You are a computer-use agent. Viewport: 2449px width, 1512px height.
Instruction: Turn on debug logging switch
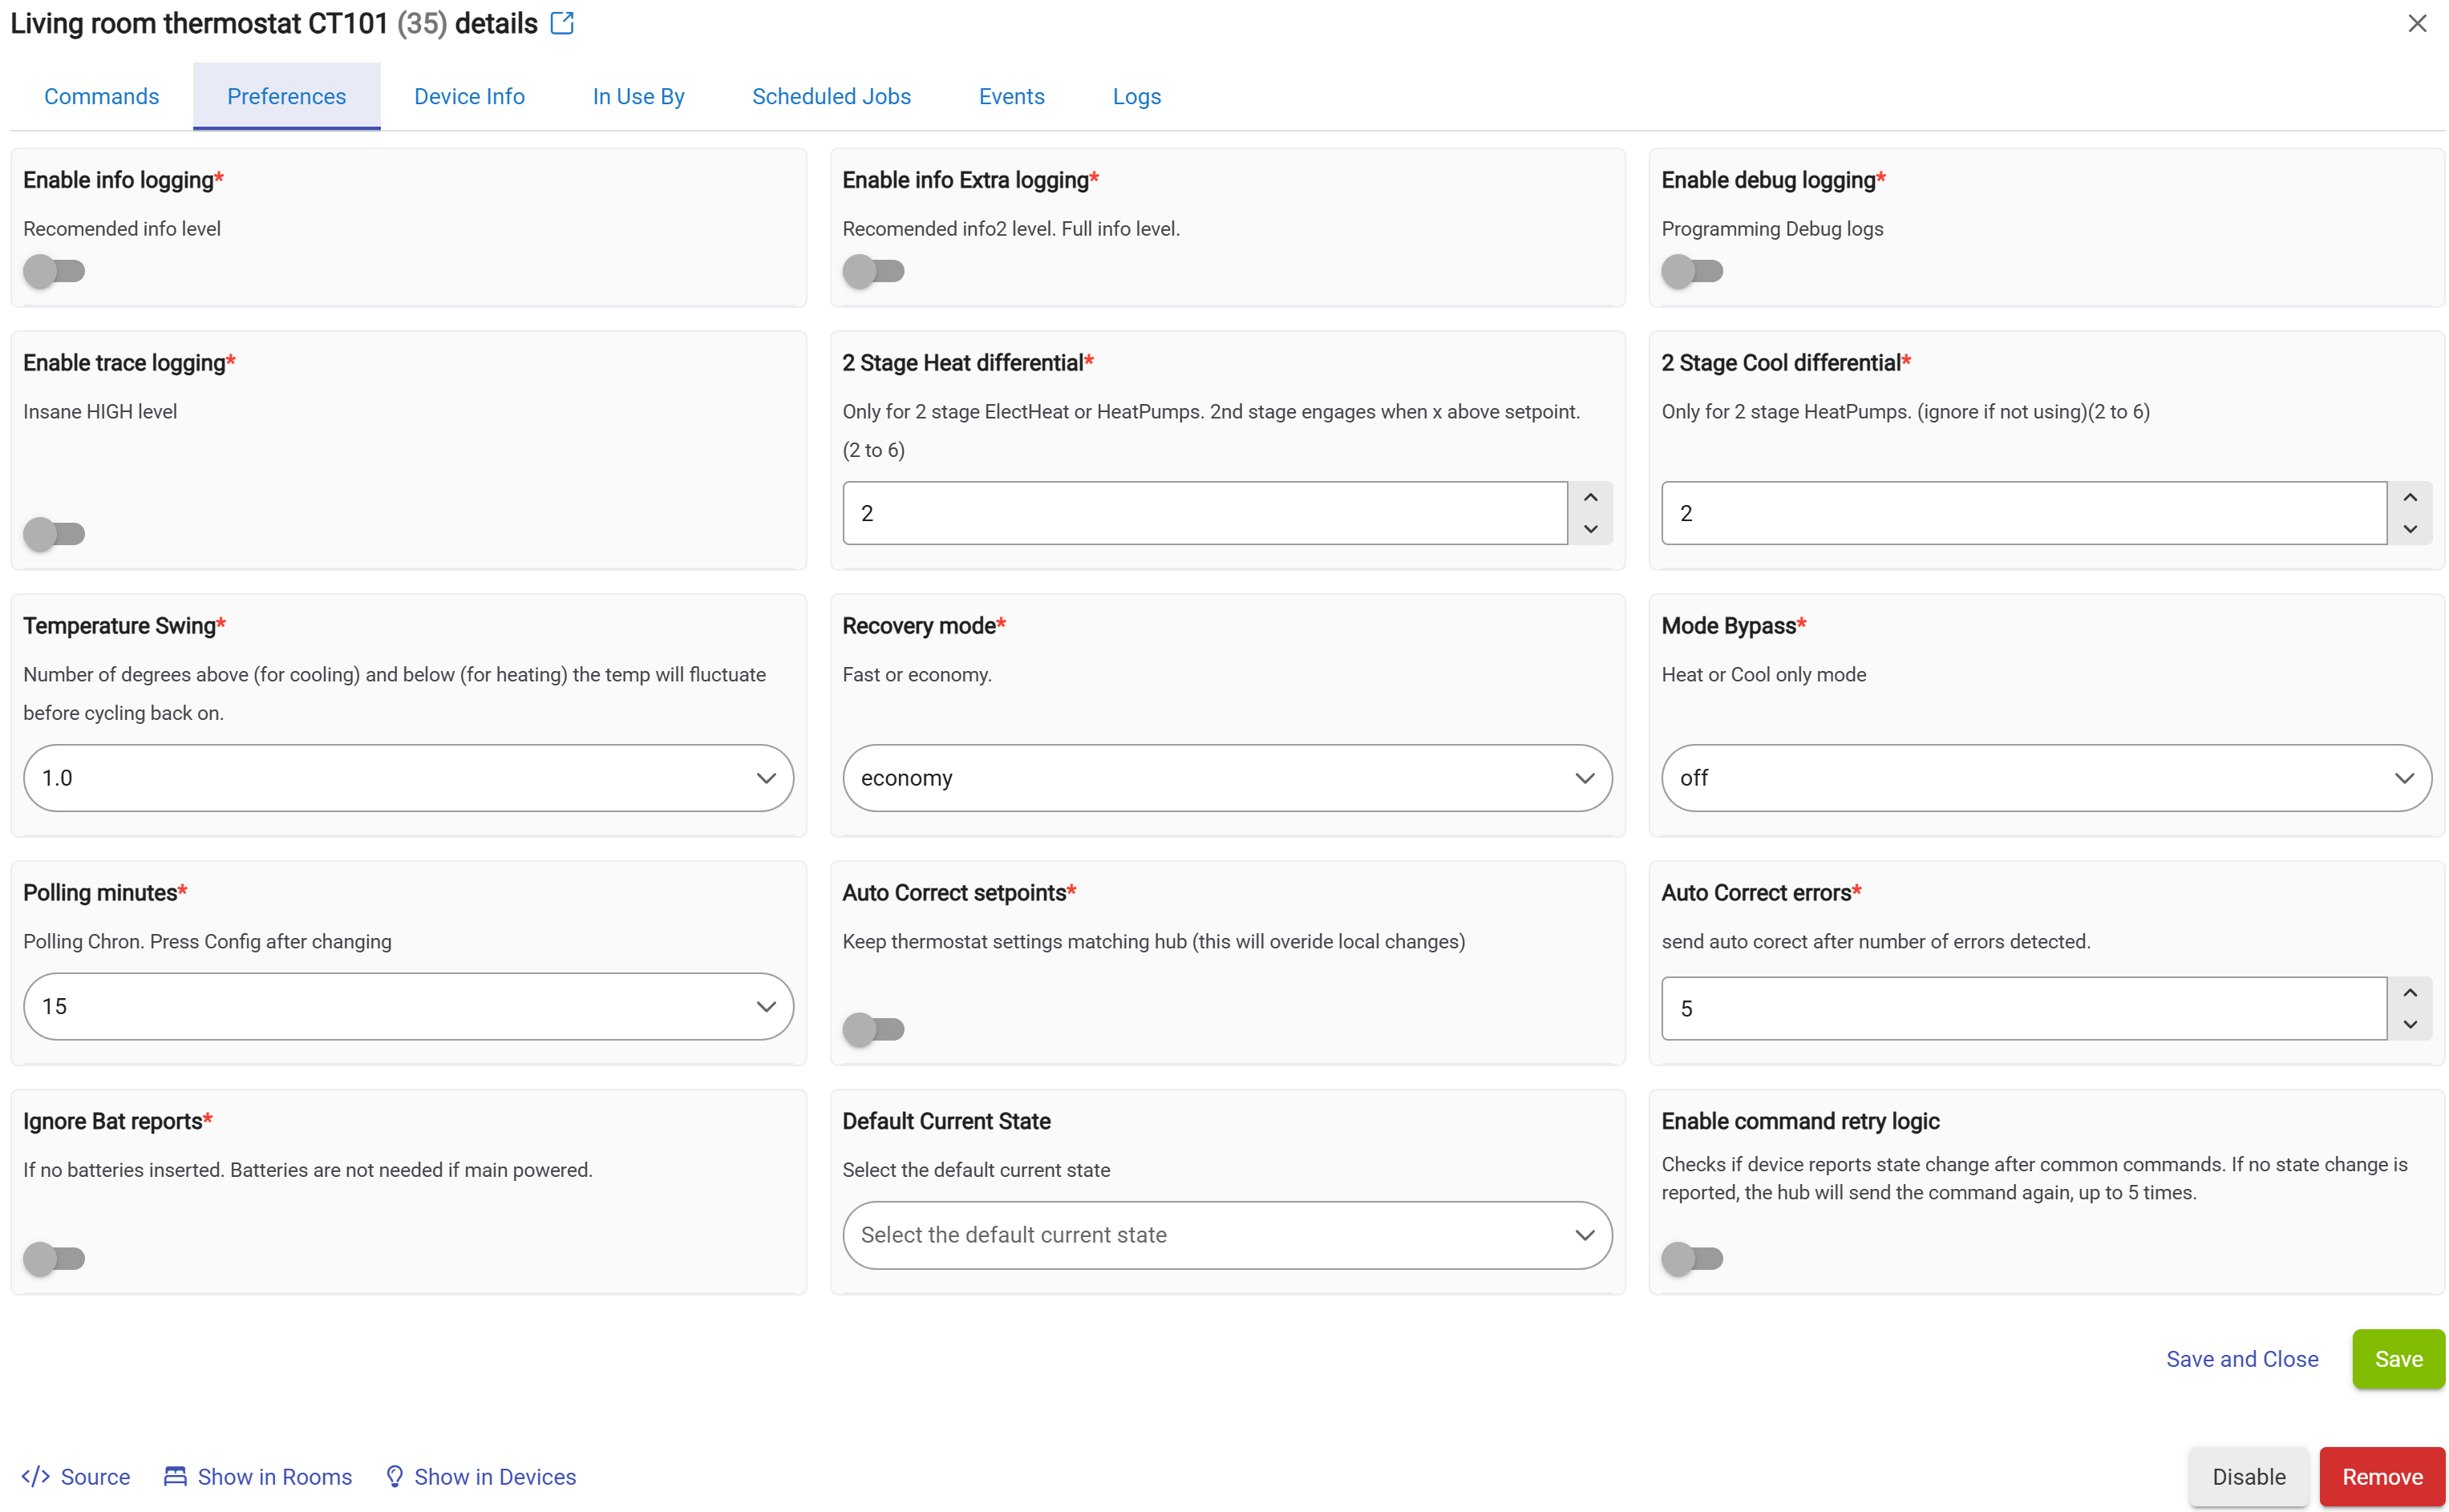1691,271
